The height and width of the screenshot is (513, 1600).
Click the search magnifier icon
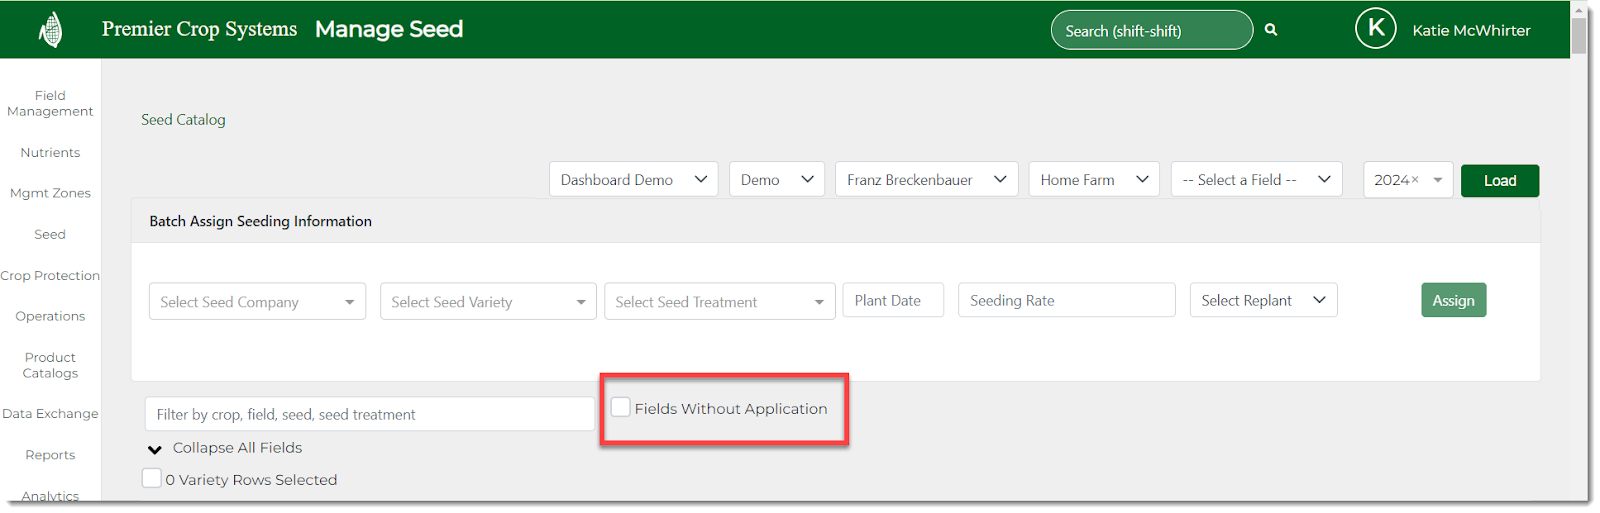pyautogui.click(x=1271, y=30)
